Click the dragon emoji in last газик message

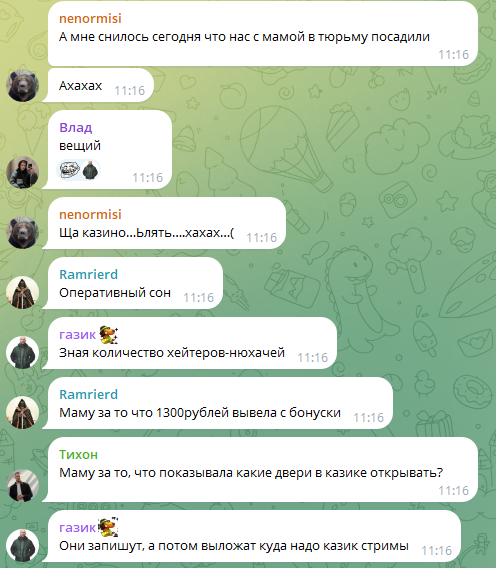108,527
